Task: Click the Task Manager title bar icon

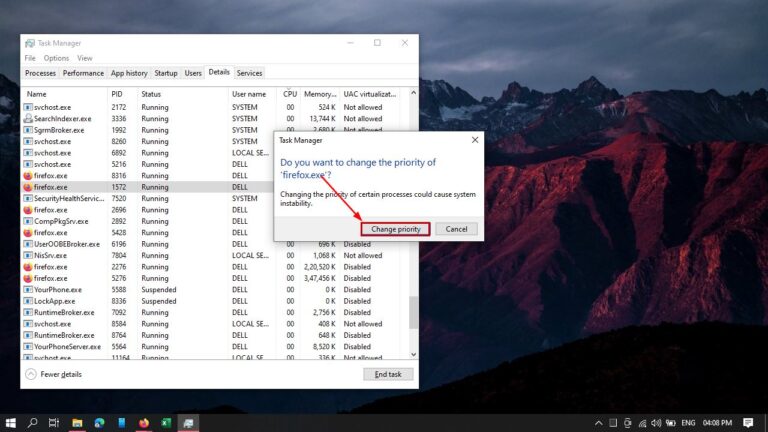Action: 30,43
